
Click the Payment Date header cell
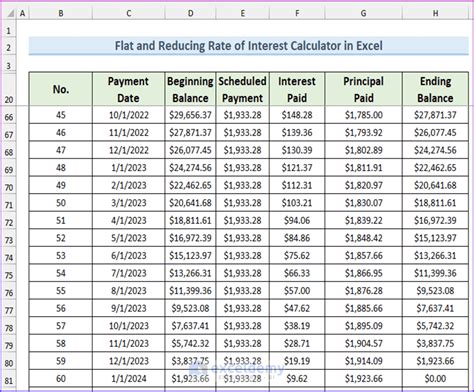(129, 89)
